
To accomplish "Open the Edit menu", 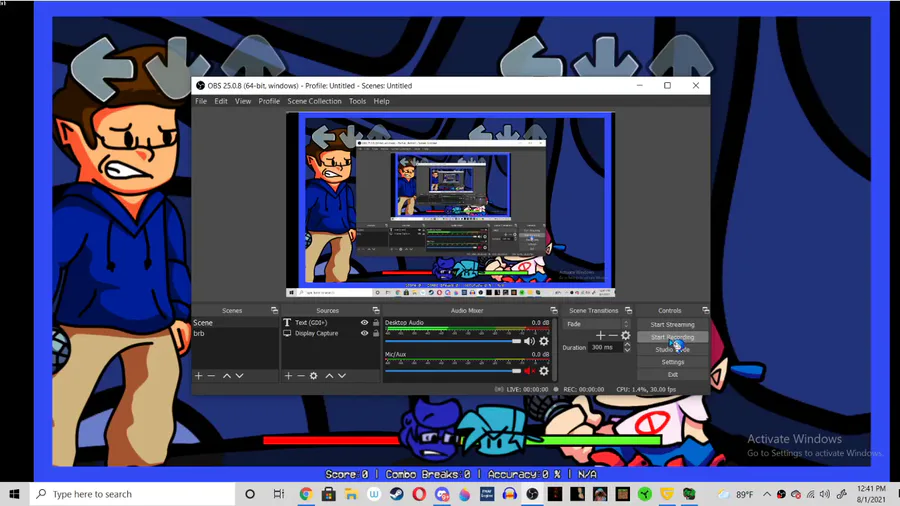I will pyautogui.click(x=221, y=101).
